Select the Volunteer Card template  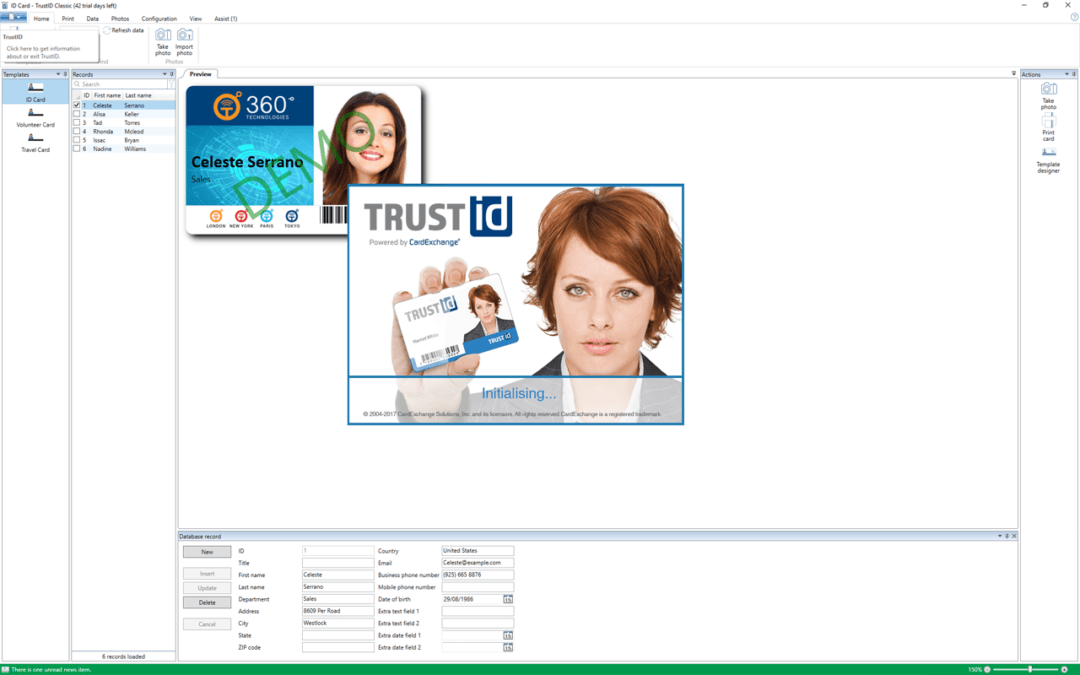click(x=35, y=118)
